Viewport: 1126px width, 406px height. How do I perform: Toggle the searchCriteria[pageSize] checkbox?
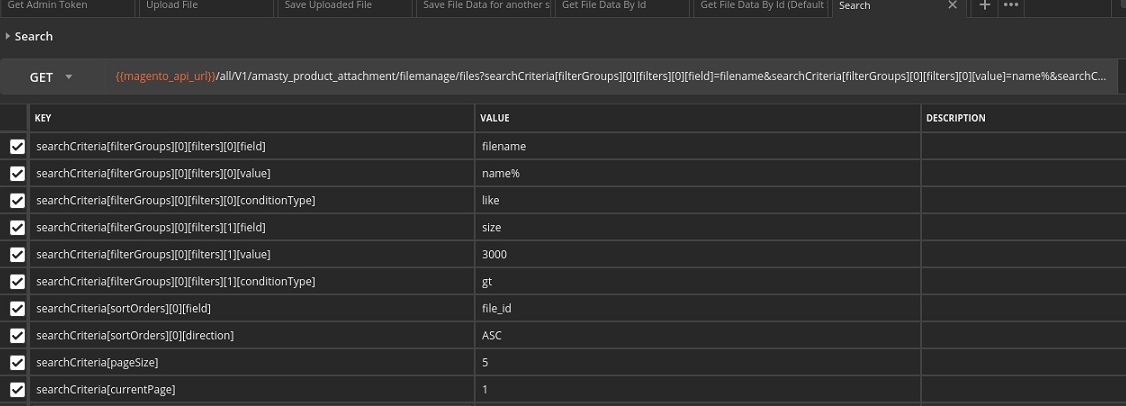pyautogui.click(x=17, y=362)
